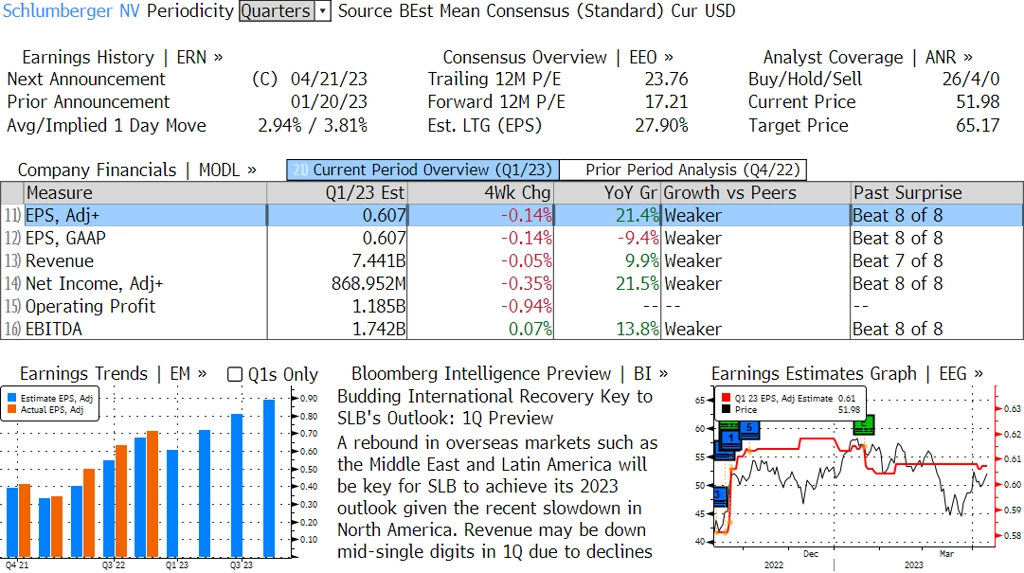Open Earnings Estimates Graph EEG link
Viewport: 1024px width, 573px height.
pyautogui.click(x=846, y=374)
